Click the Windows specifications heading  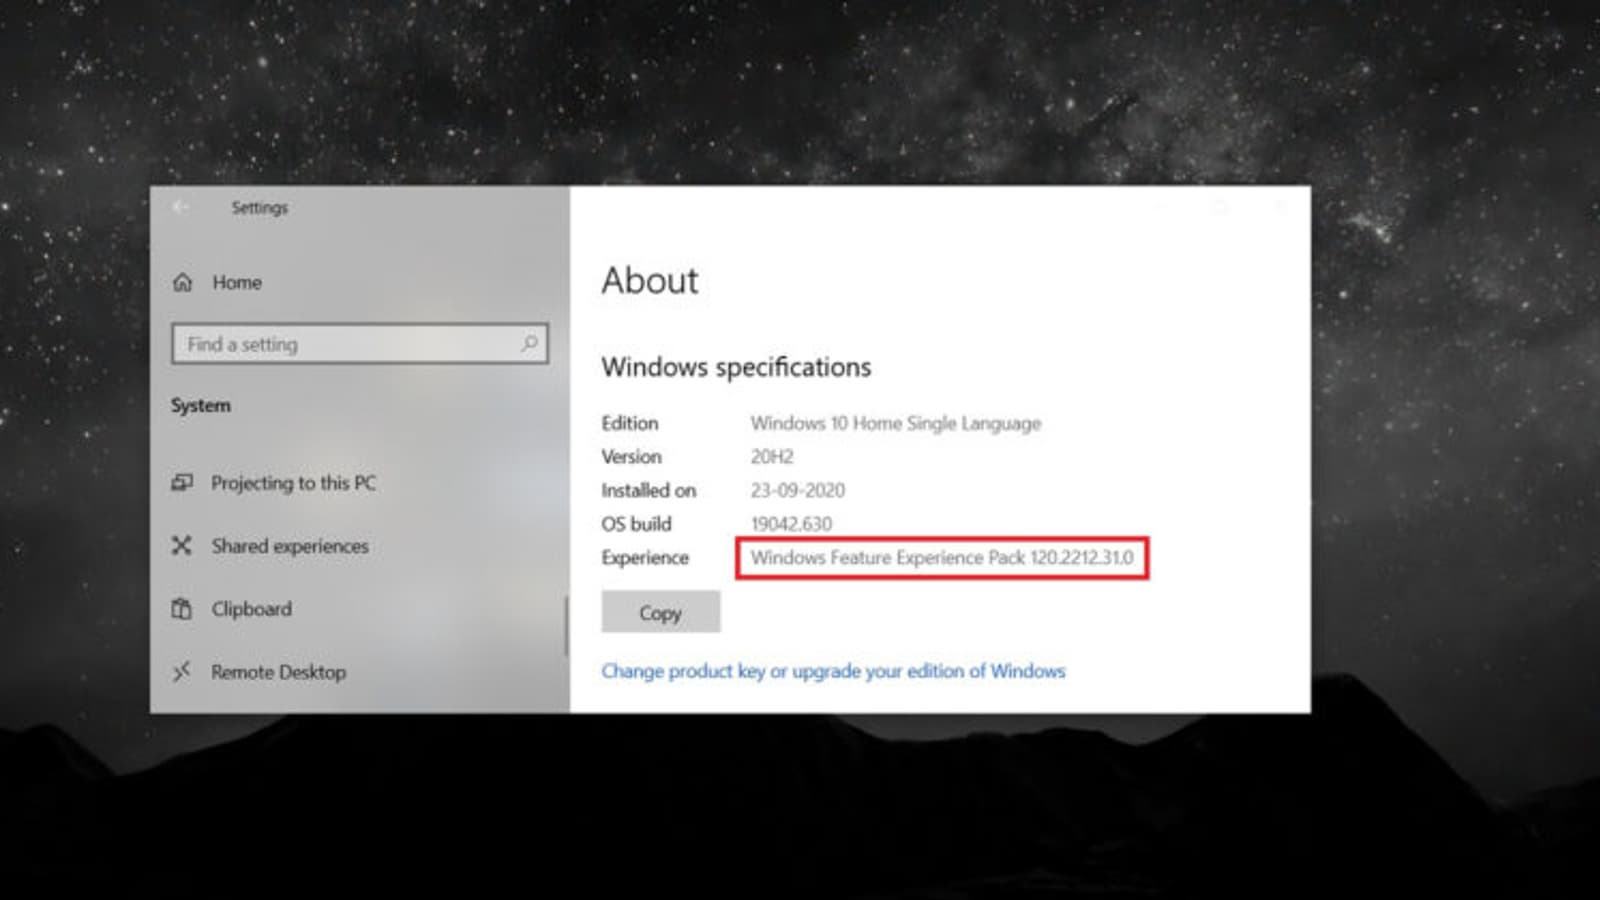pos(736,367)
